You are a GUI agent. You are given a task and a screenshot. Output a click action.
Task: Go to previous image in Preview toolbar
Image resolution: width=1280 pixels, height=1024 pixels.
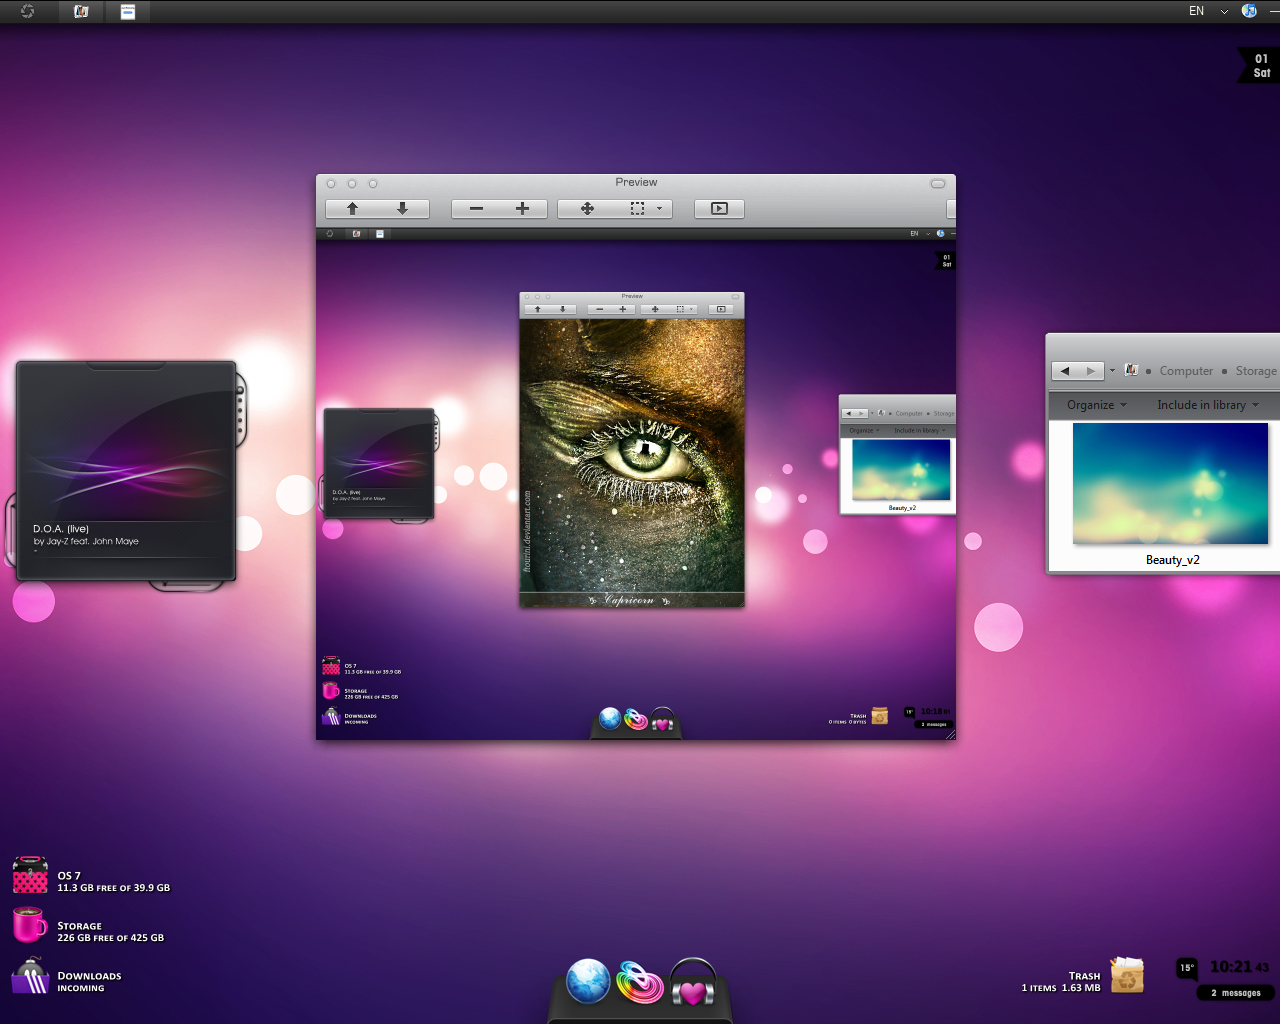point(352,208)
